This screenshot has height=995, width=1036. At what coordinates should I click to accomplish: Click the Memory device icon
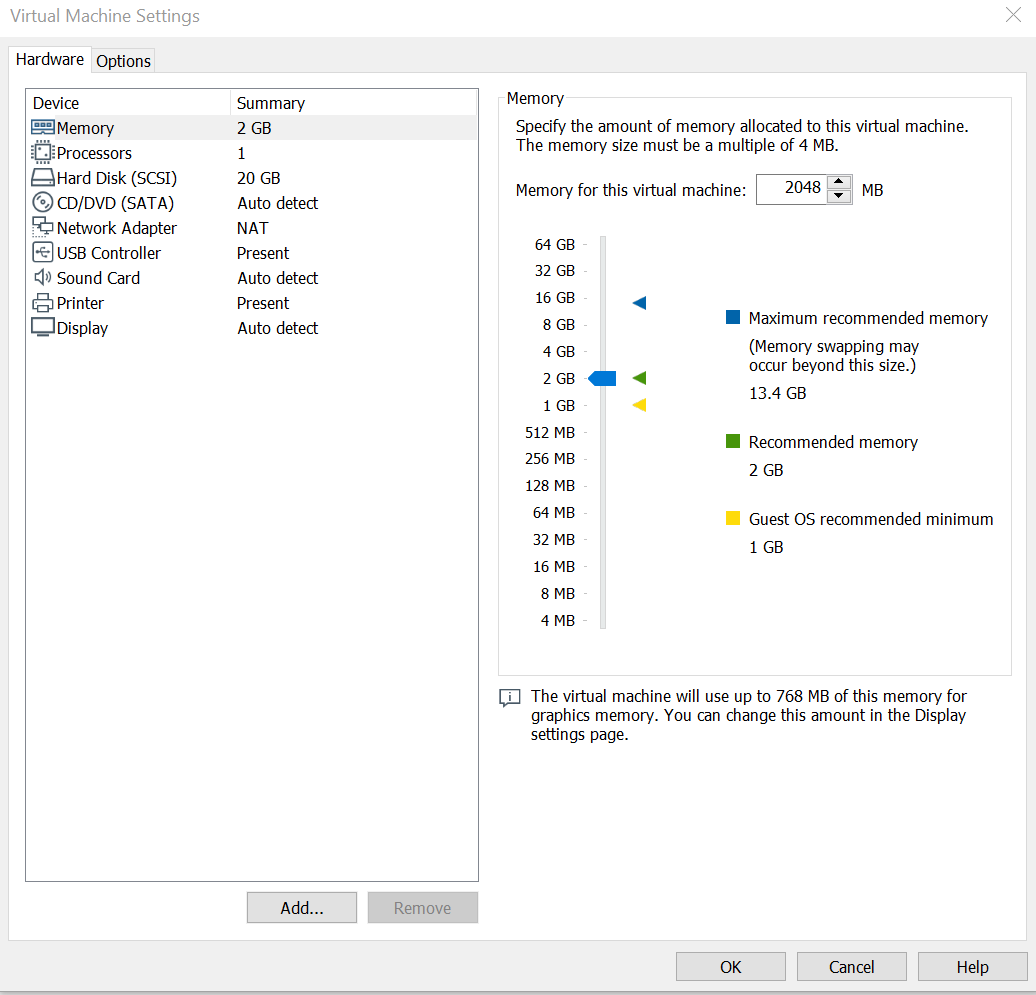tap(43, 128)
